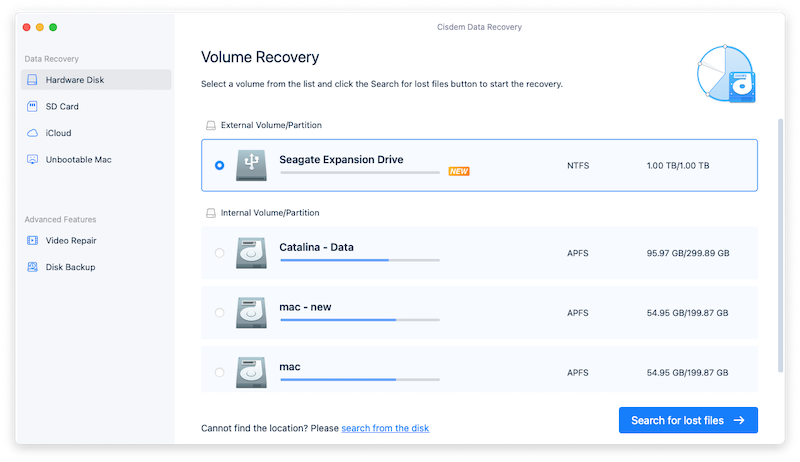Click the volume list vertical scrollbar
800x462 pixels.
tap(780, 246)
